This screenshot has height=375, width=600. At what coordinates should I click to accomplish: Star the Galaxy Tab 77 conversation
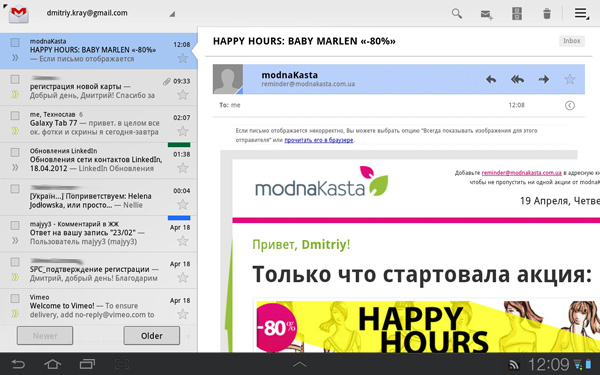183,131
